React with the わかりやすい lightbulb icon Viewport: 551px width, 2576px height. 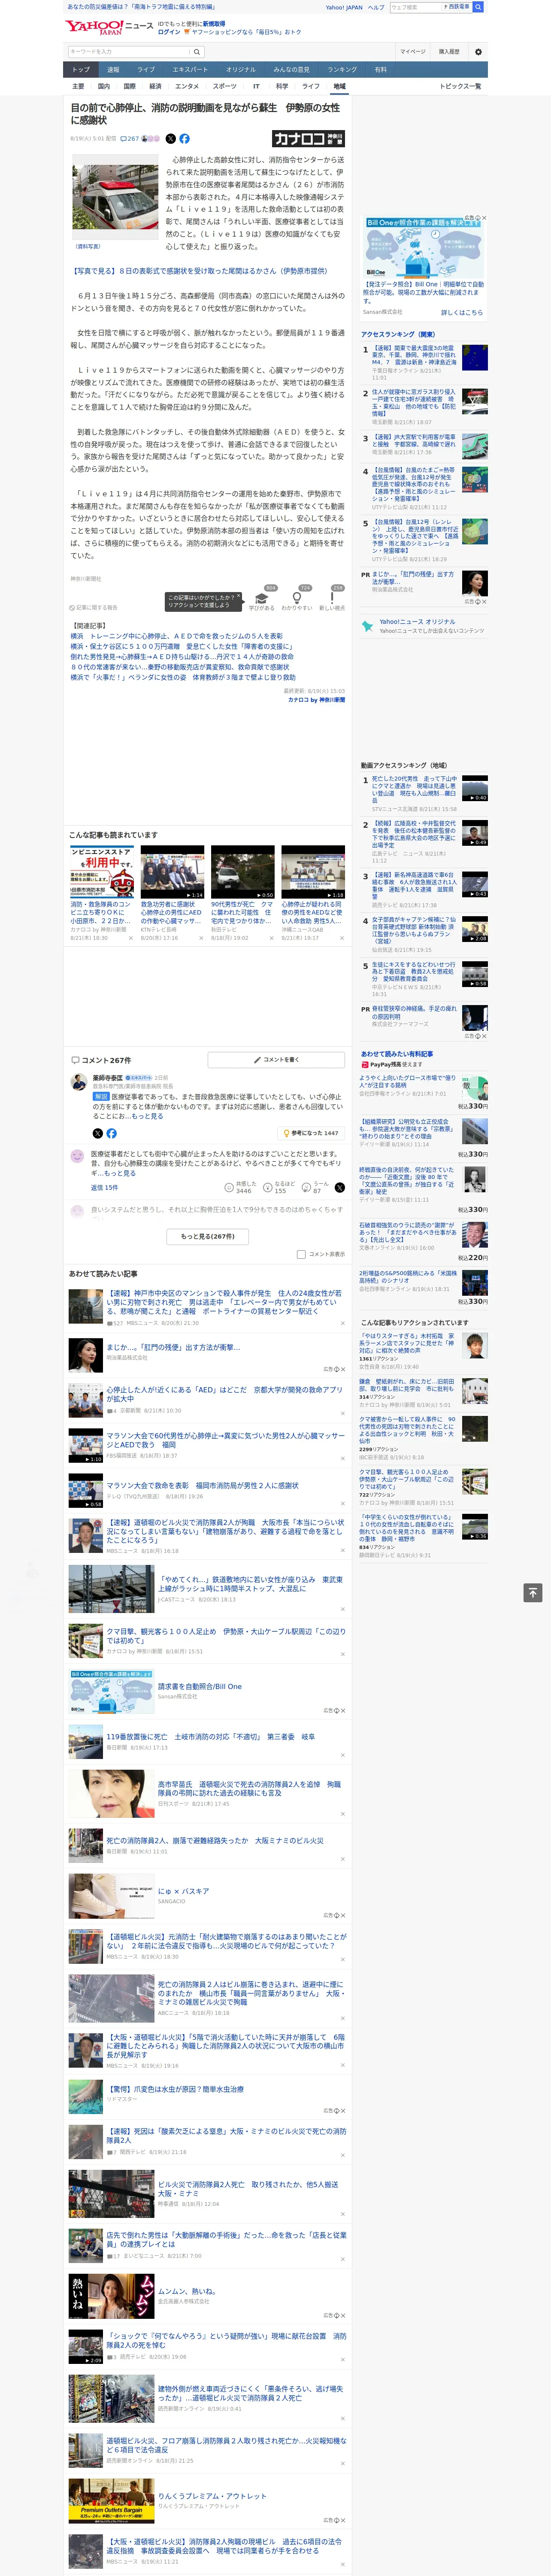coord(297,598)
